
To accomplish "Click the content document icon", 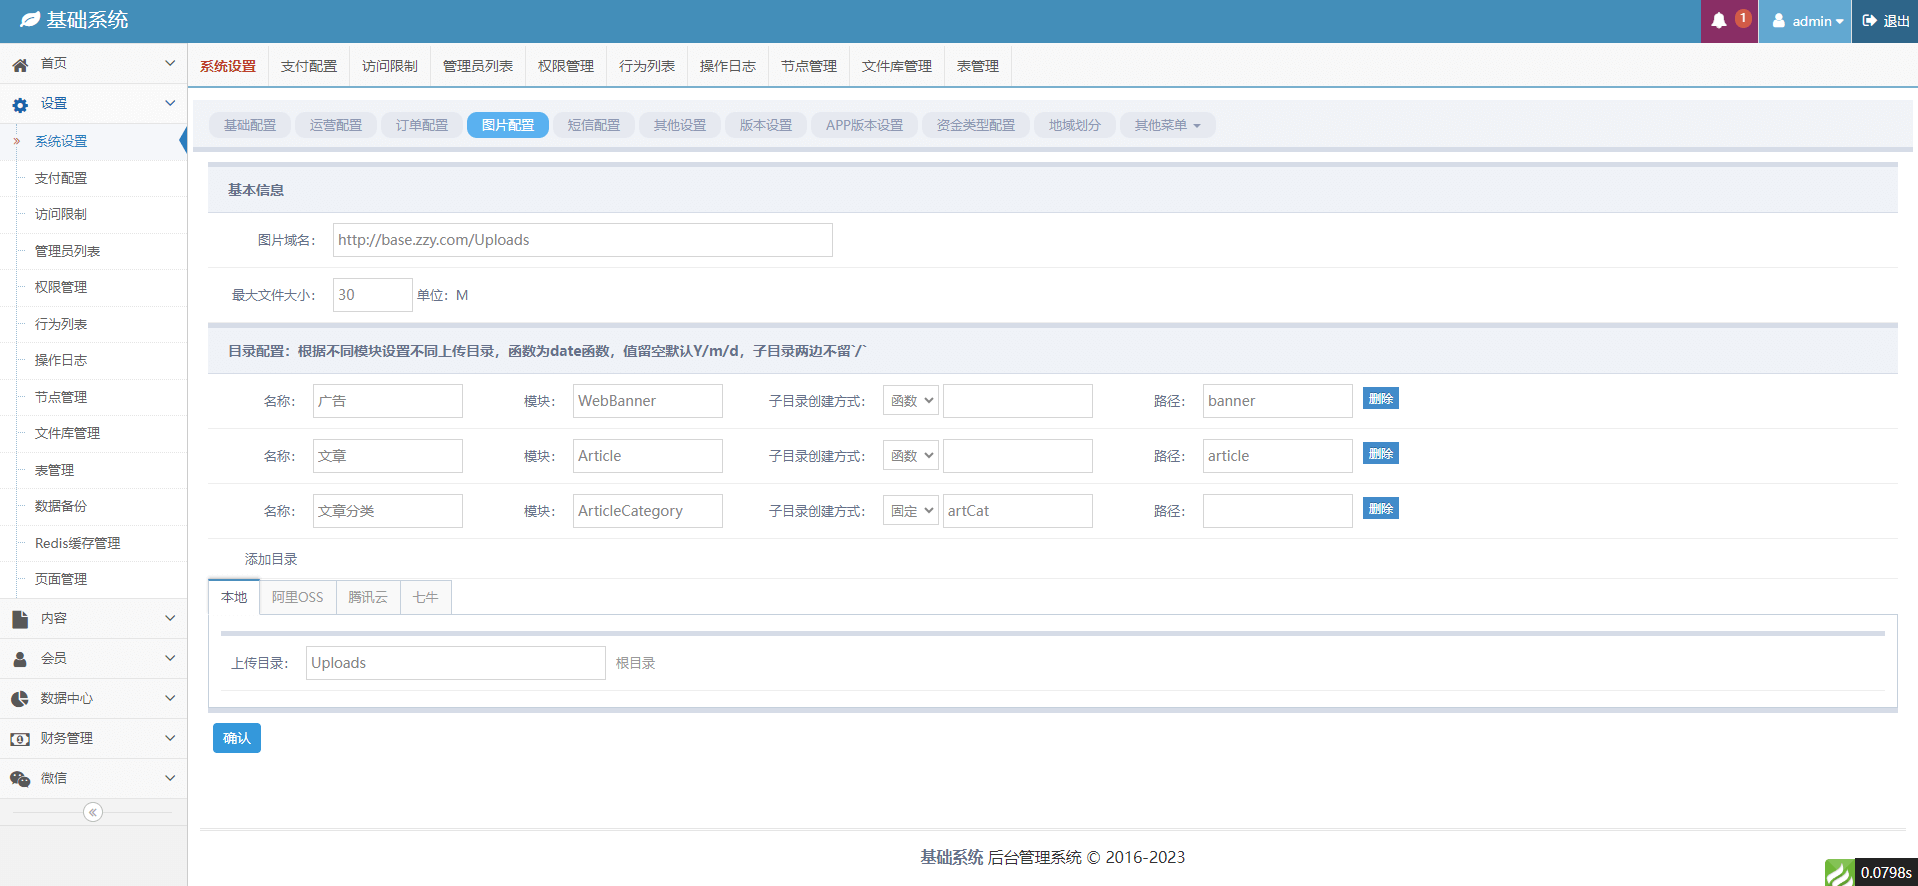I will coord(20,619).
